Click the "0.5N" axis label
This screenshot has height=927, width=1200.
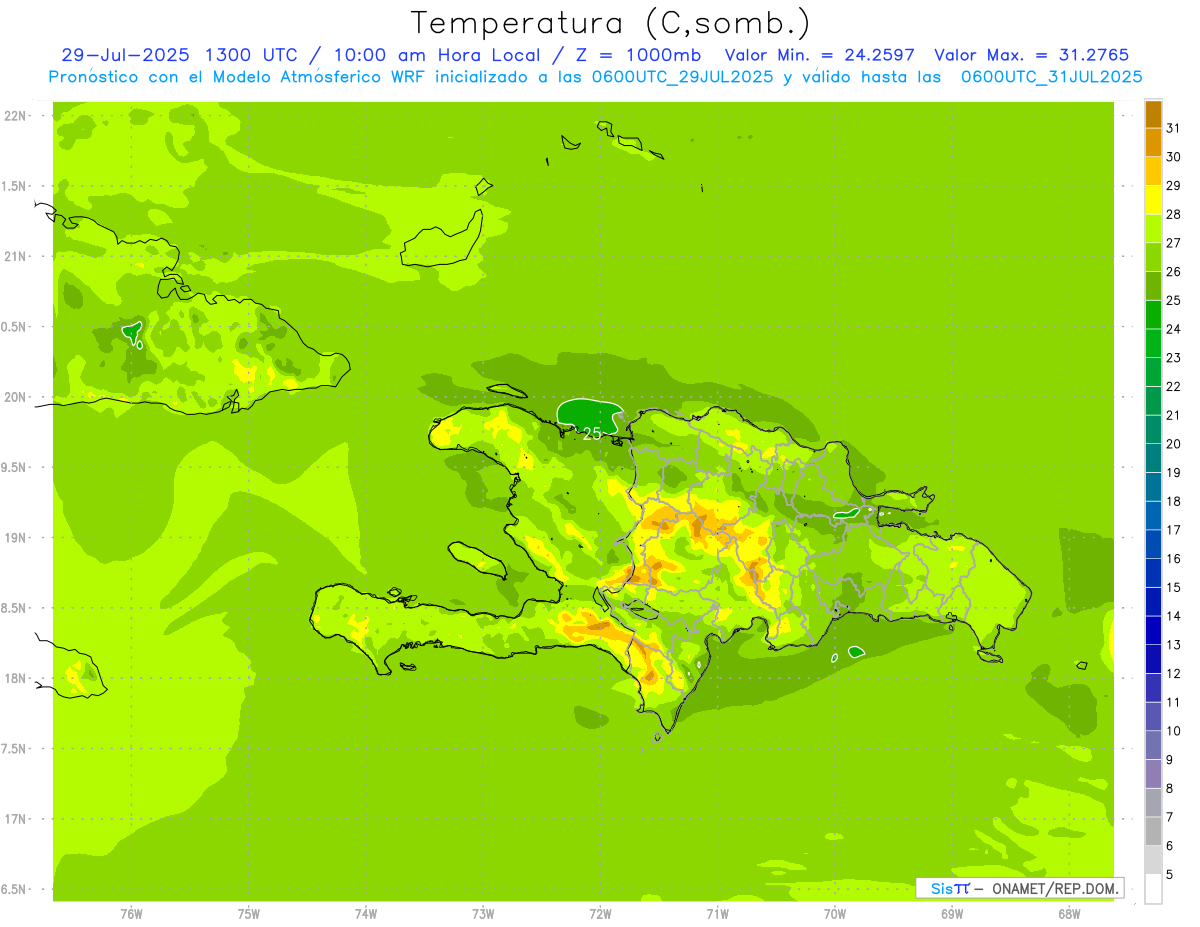[14, 327]
